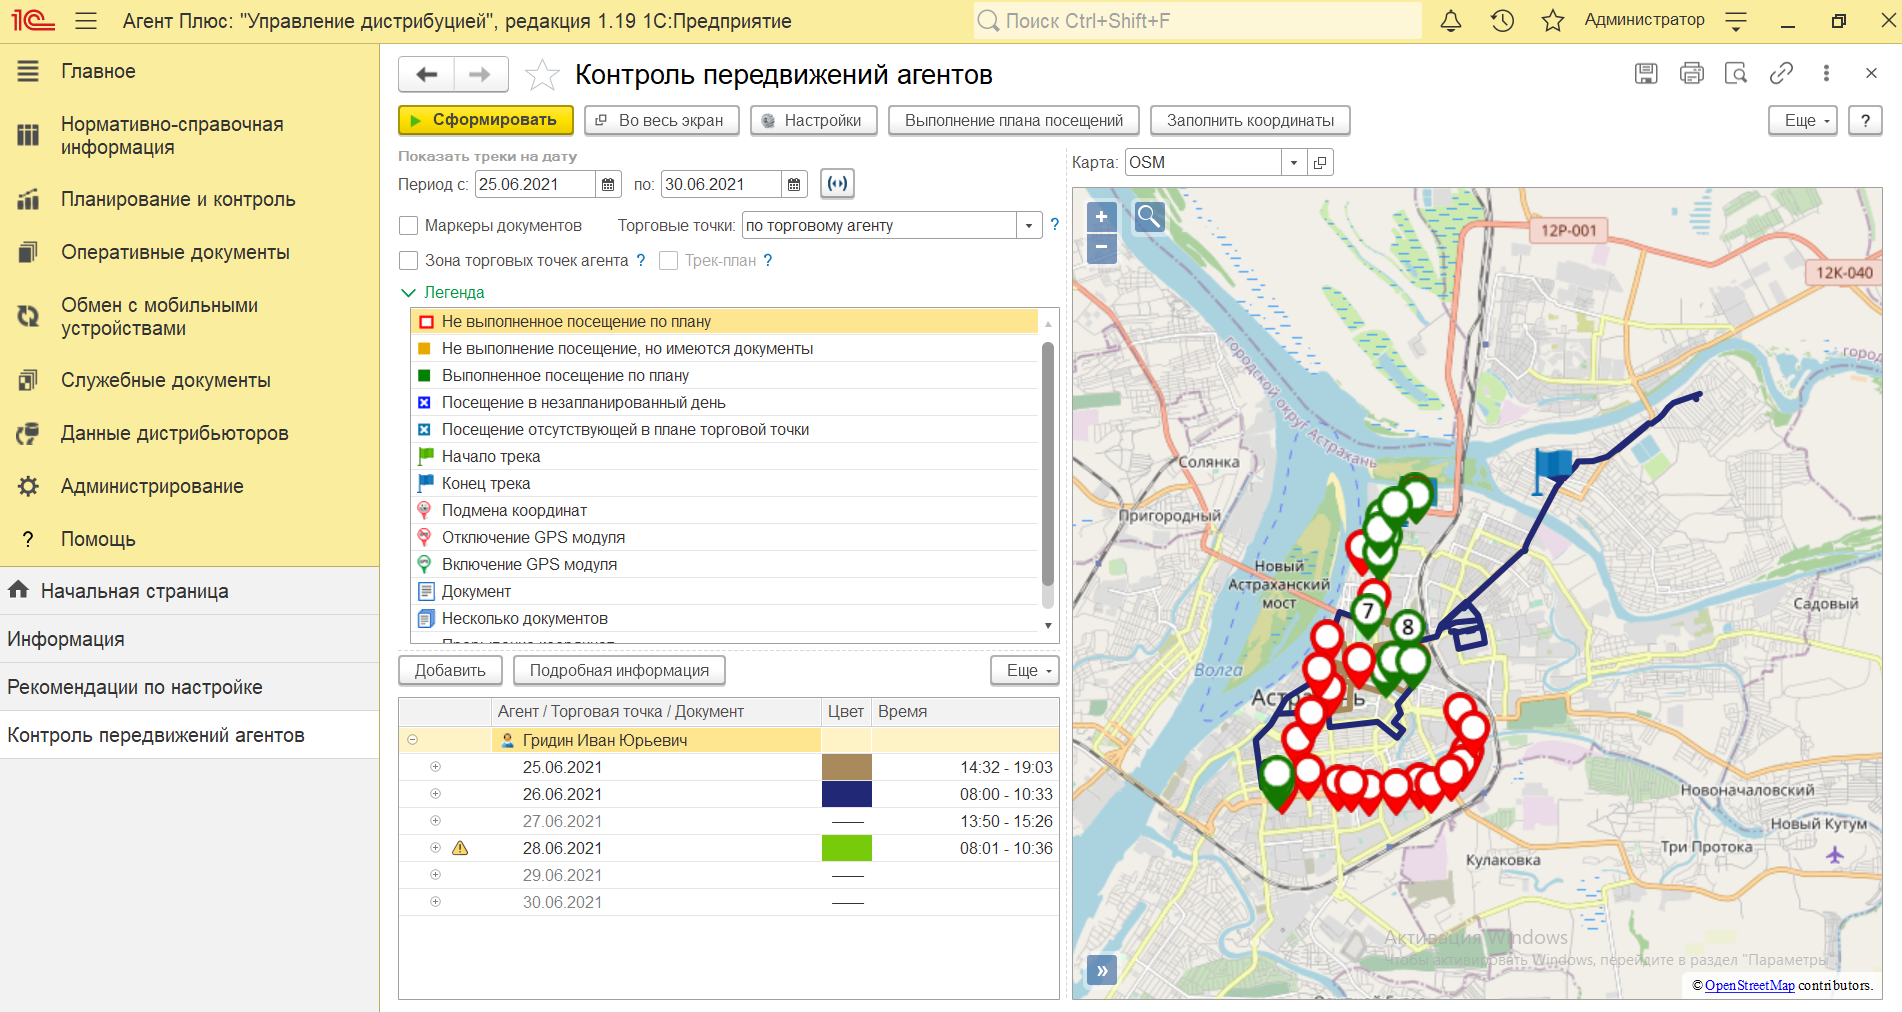The image size is (1902, 1012).
Task: Zoom out on the map
Action: (x=1101, y=247)
